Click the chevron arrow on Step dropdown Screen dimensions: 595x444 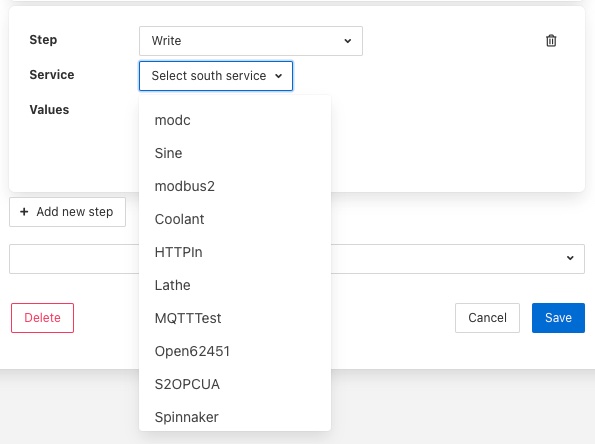tap(348, 41)
